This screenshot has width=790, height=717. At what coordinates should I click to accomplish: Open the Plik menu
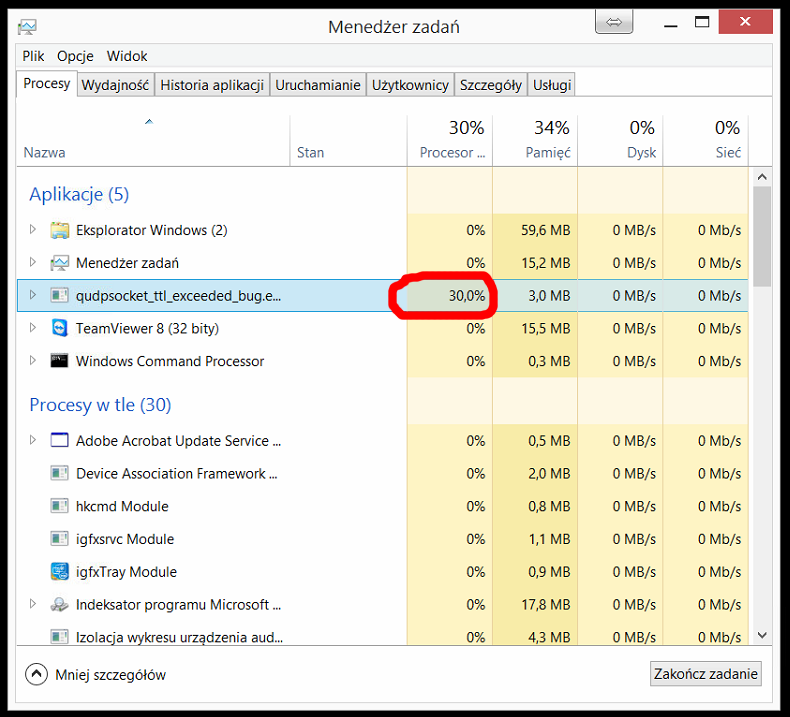34,57
